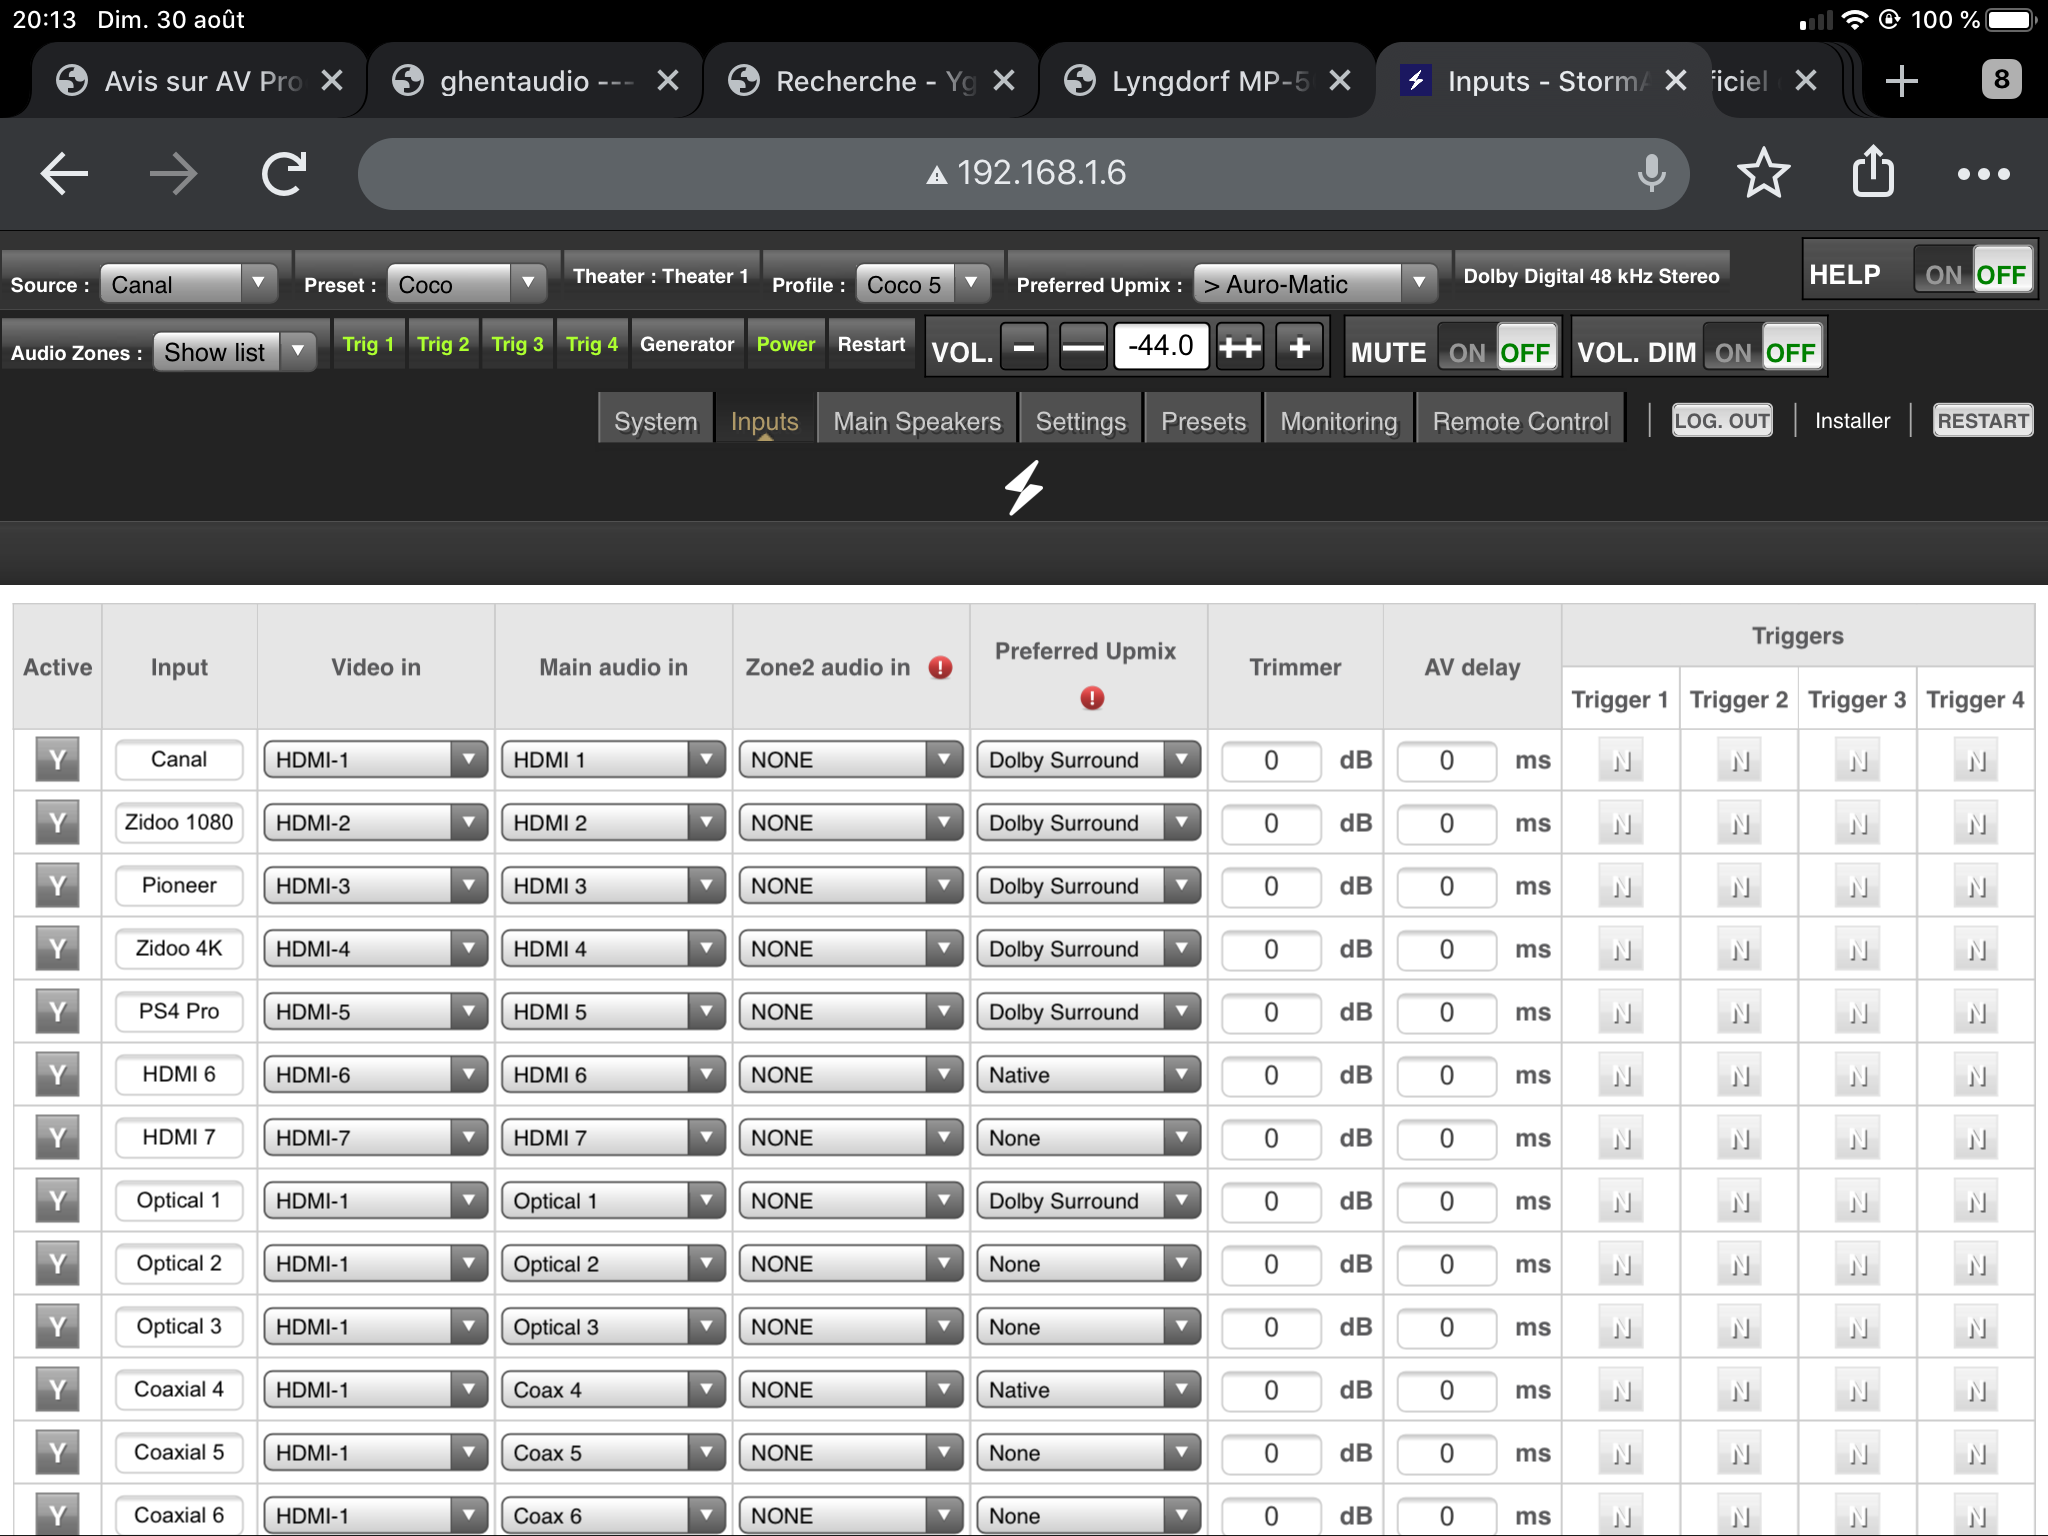The width and height of the screenshot is (2048, 1536).
Task: Open the Profile dropdown showing Coco 5
Action: pos(922,284)
